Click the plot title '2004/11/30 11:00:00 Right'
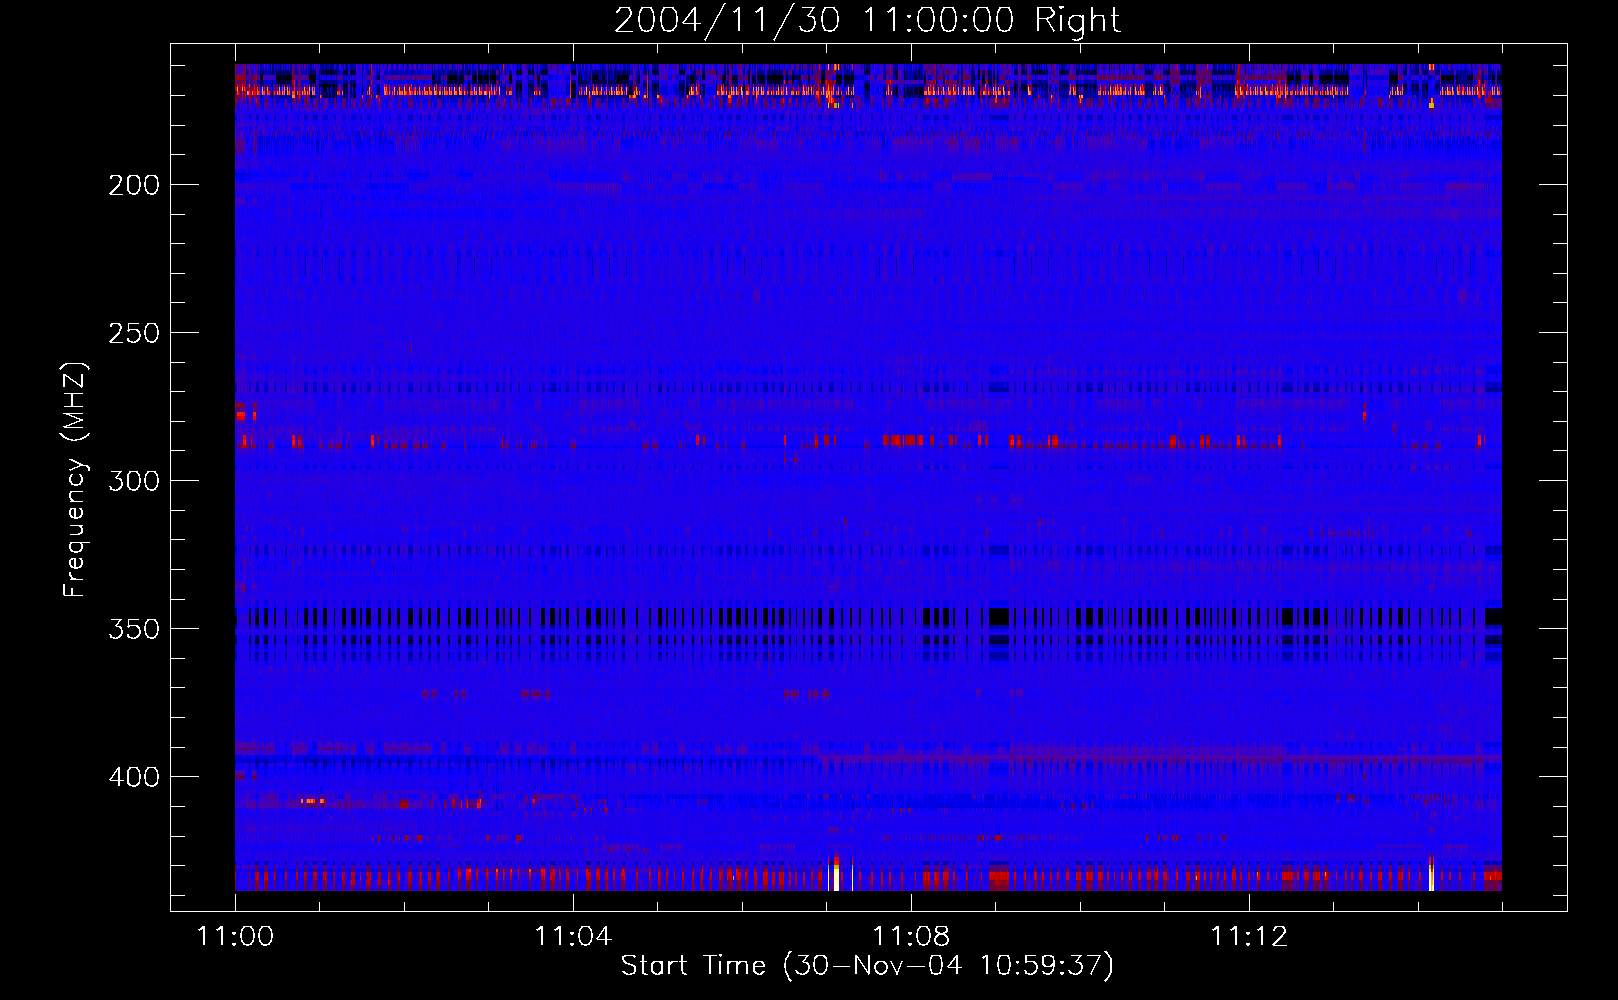 [867, 20]
